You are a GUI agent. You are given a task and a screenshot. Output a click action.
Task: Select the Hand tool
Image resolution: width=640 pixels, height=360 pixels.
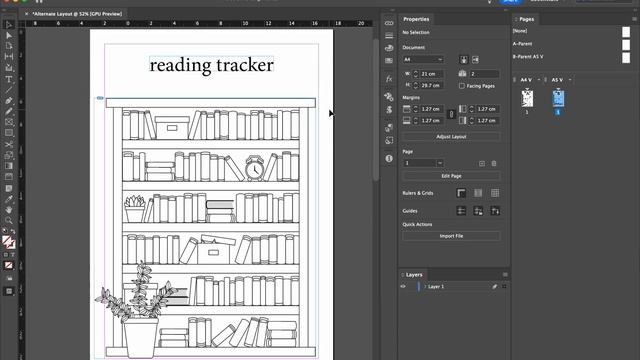click(x=9, y=210)
